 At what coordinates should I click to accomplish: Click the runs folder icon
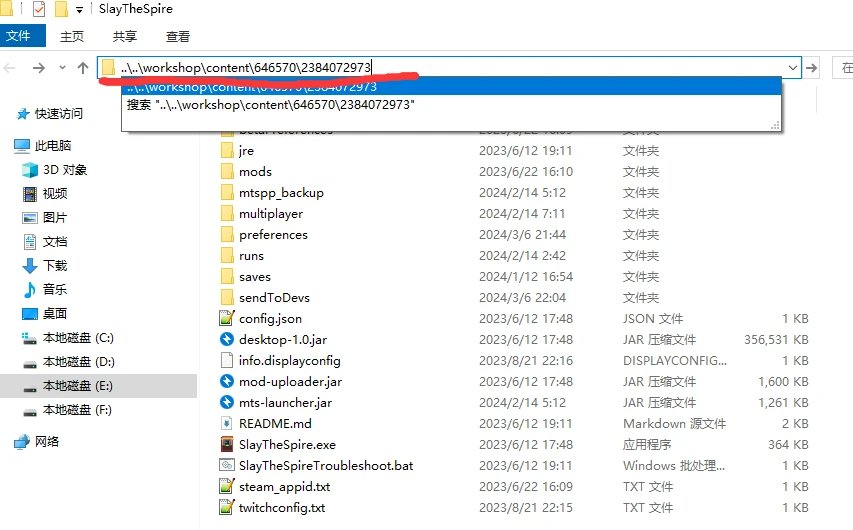227,256
